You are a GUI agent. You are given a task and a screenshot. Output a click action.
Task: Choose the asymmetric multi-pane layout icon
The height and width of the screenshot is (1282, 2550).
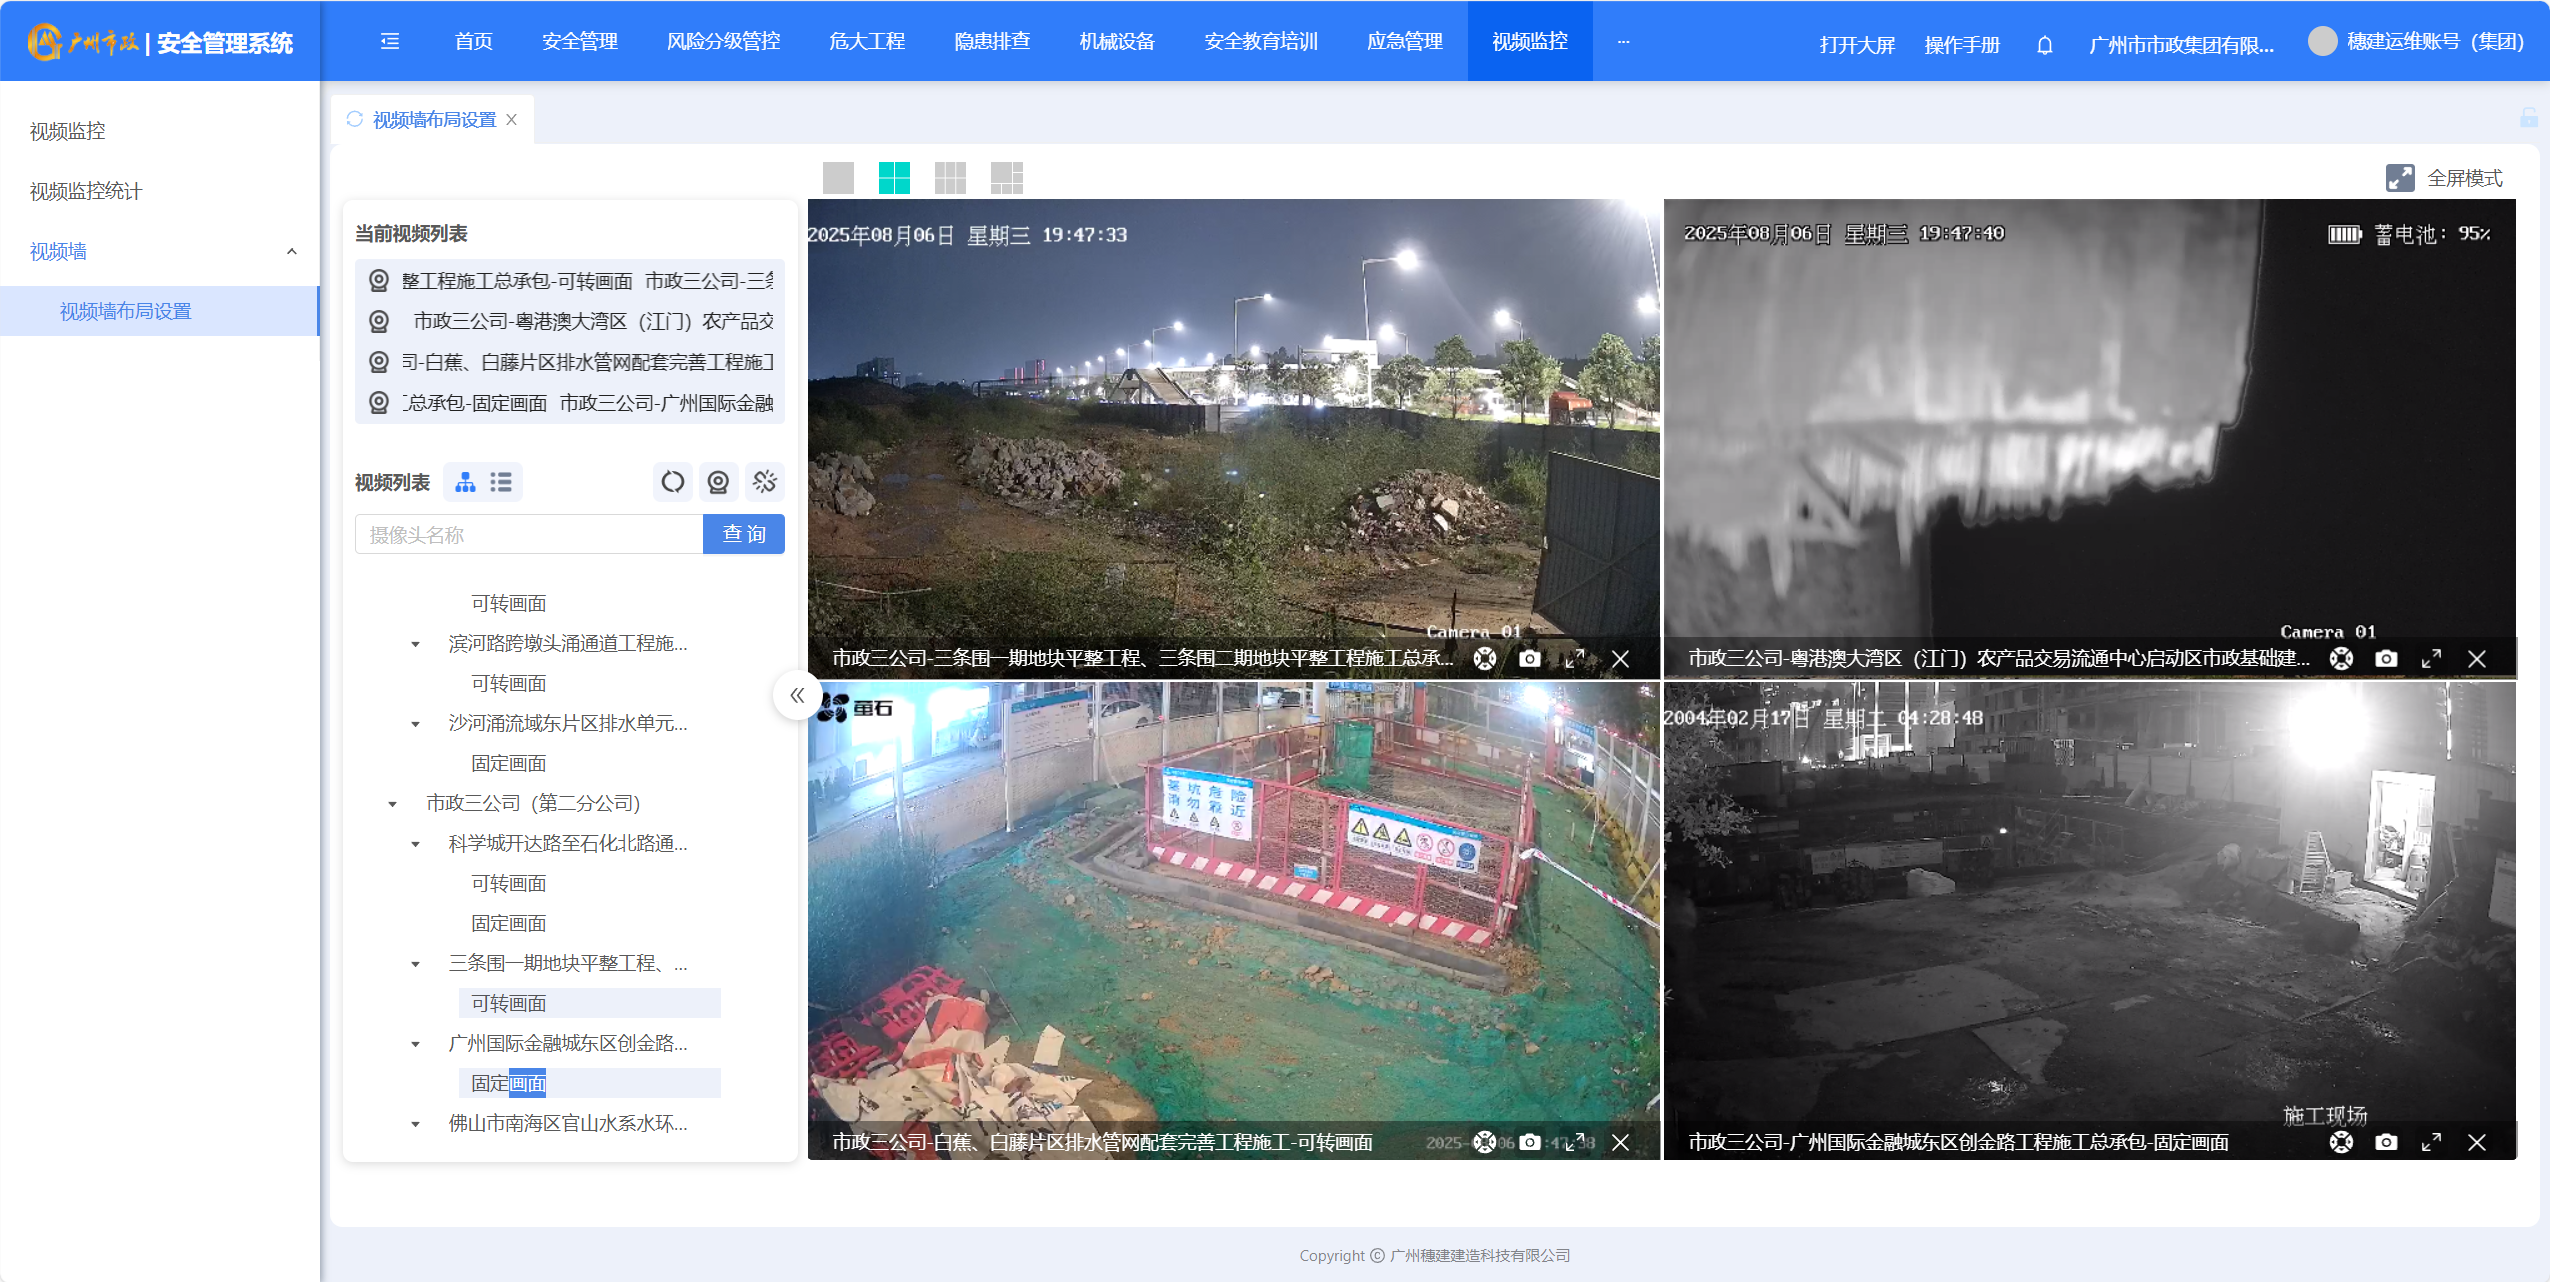tap(1006, 178)
